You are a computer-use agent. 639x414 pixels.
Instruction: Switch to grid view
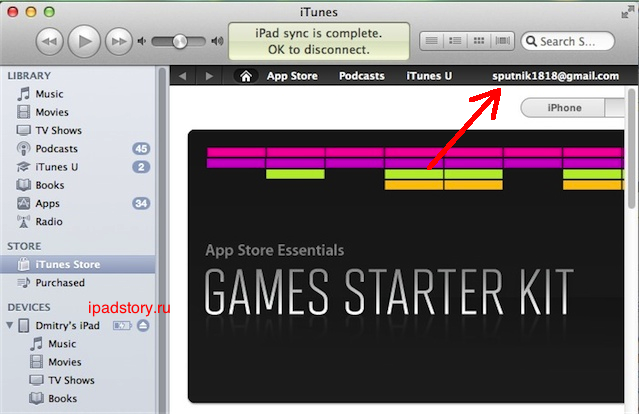coord(479,41)
